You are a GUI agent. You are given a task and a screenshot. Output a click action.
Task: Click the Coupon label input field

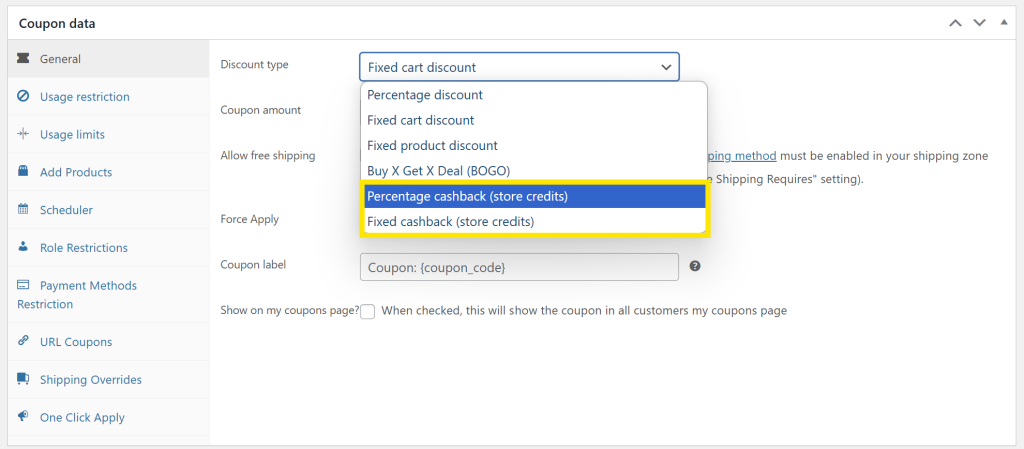pos(519,267)
